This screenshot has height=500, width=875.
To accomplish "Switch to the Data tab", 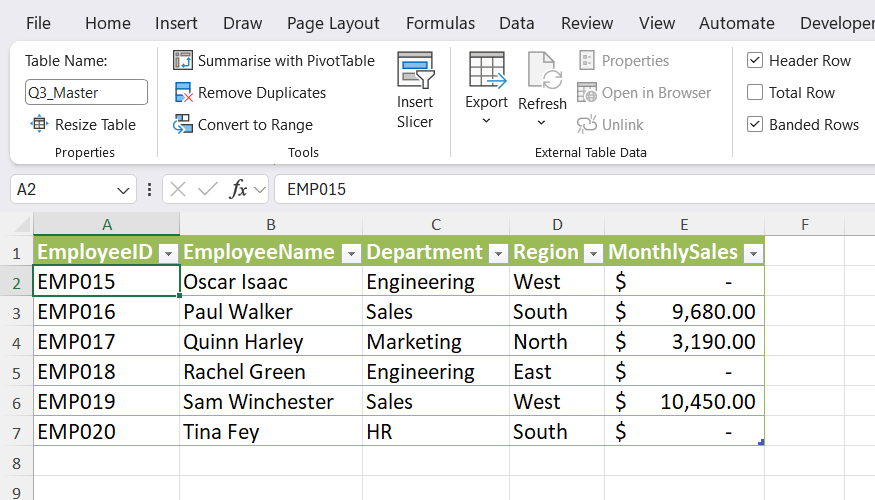I will tap(517, 23).
